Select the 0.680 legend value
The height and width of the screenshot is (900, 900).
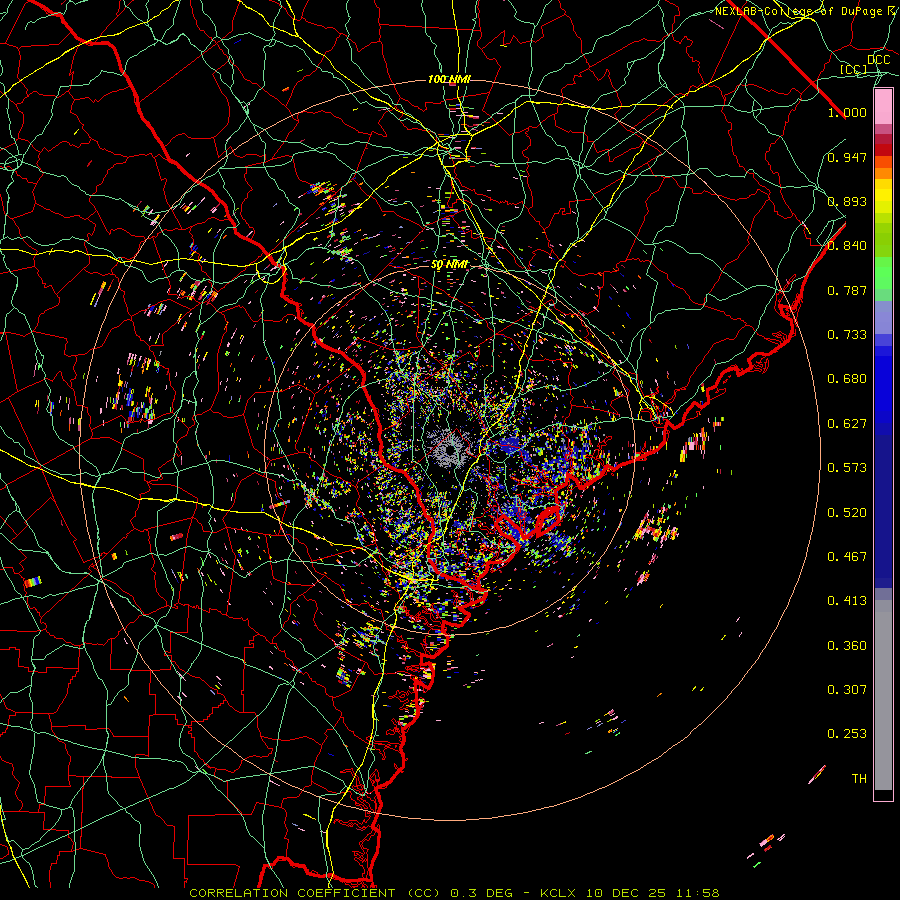(x=847, y=379)
